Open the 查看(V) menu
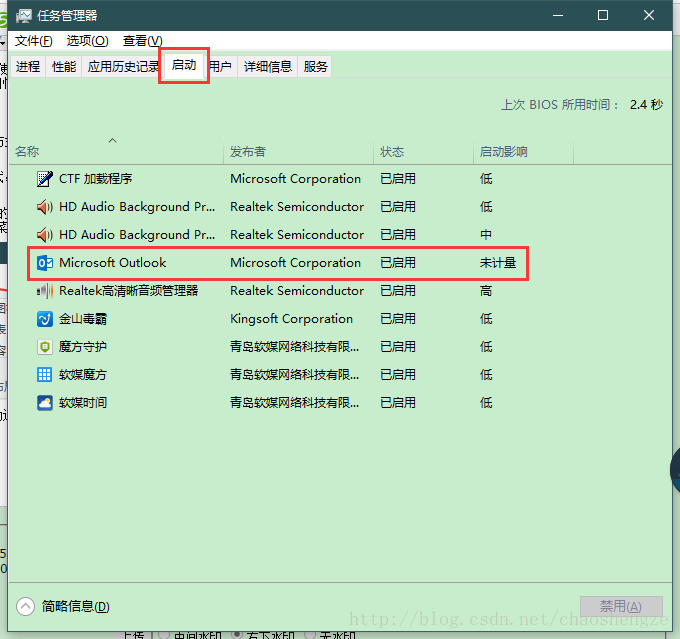The width and height of the screenshot is (680, 639). (x=142, y=41)
